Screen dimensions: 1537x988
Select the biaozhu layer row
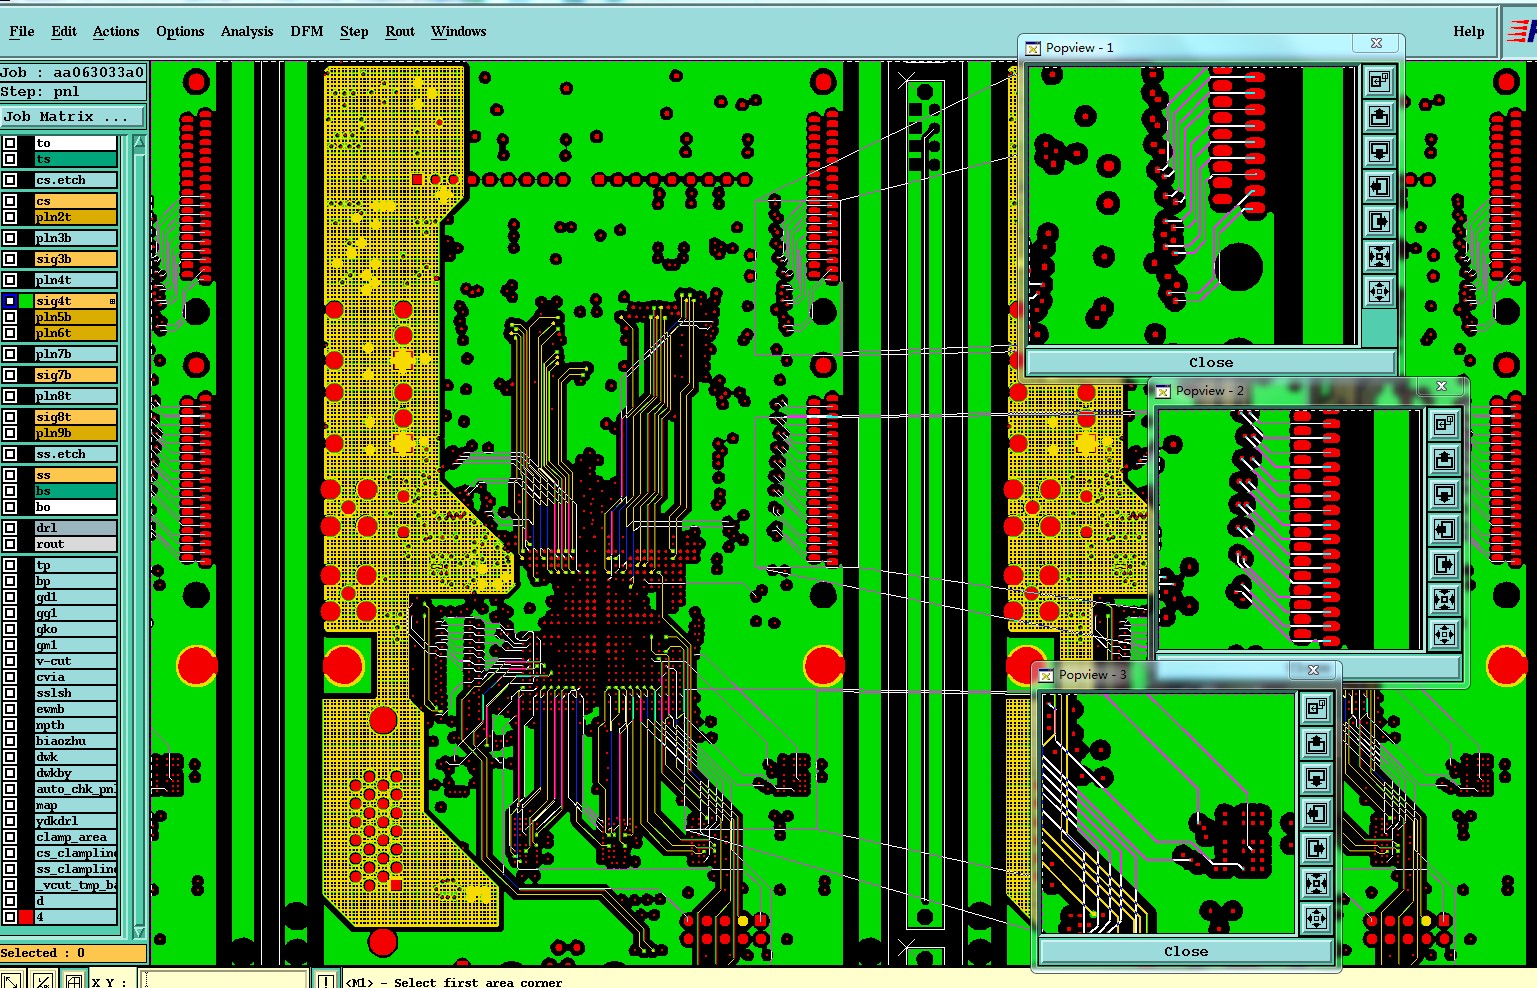coord(76,741)
